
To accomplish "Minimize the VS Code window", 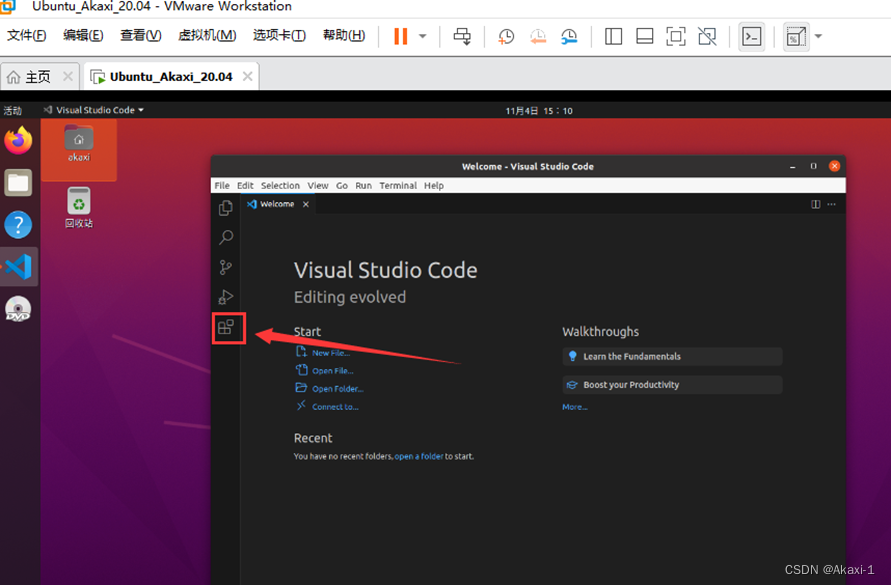I will pos(792,167).
